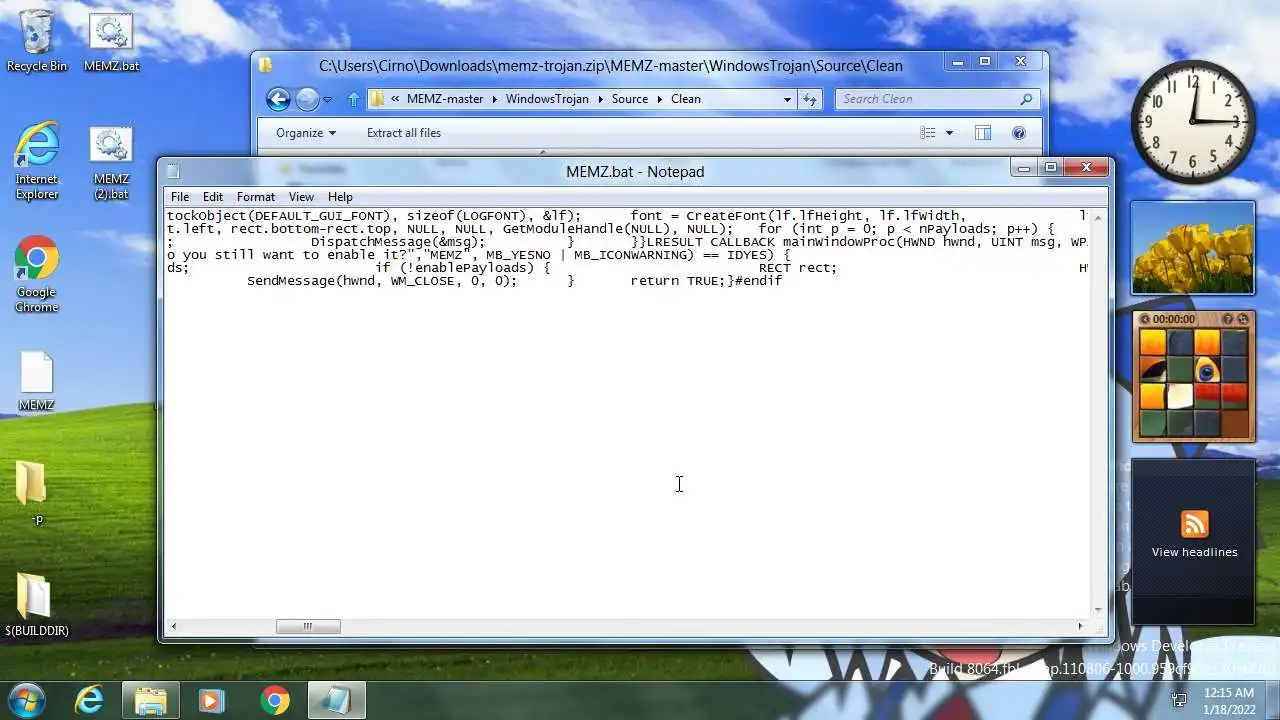Click the puzzle gadget shuffle button
Viewport: 1280px width, 720px height.
pyautogui.click(x=1242, y=319)
